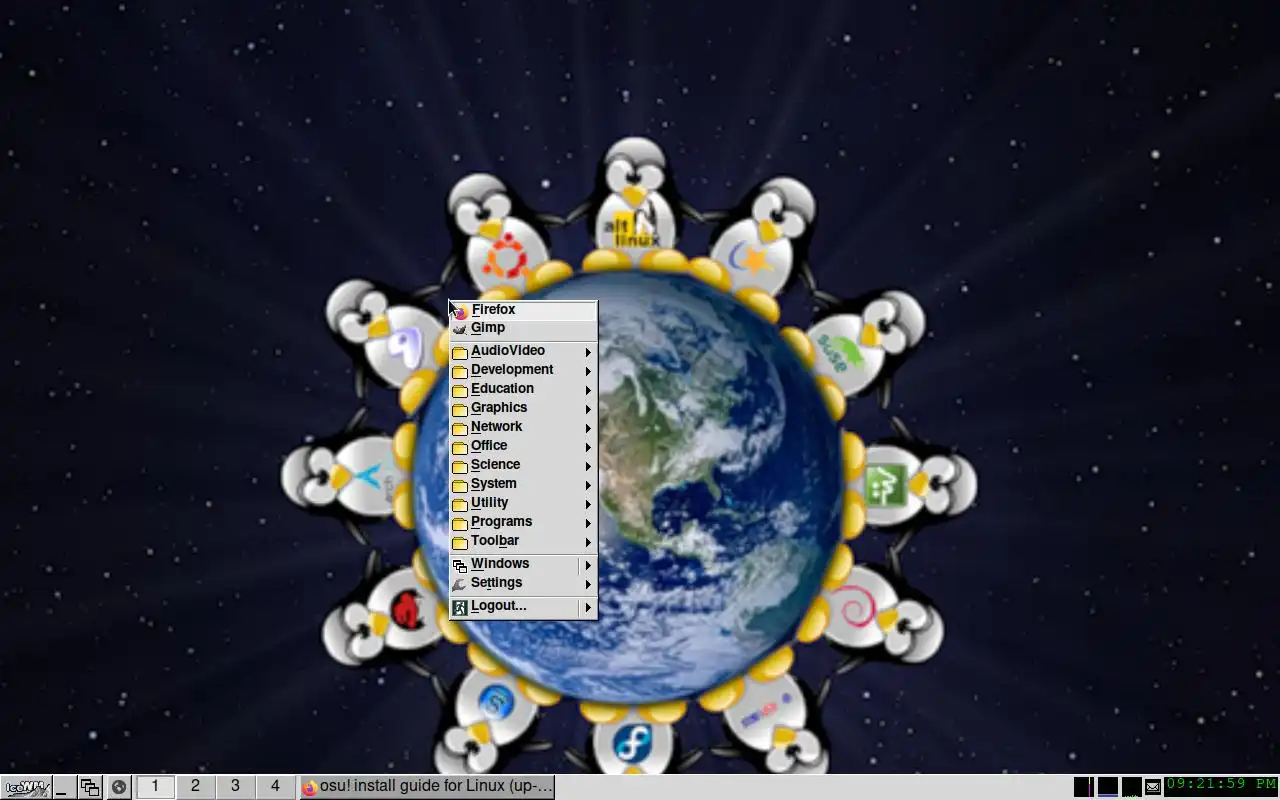Click the CPU monitor applet with pink line
The image size is (1280, 800).
[x=1083, y=787]
